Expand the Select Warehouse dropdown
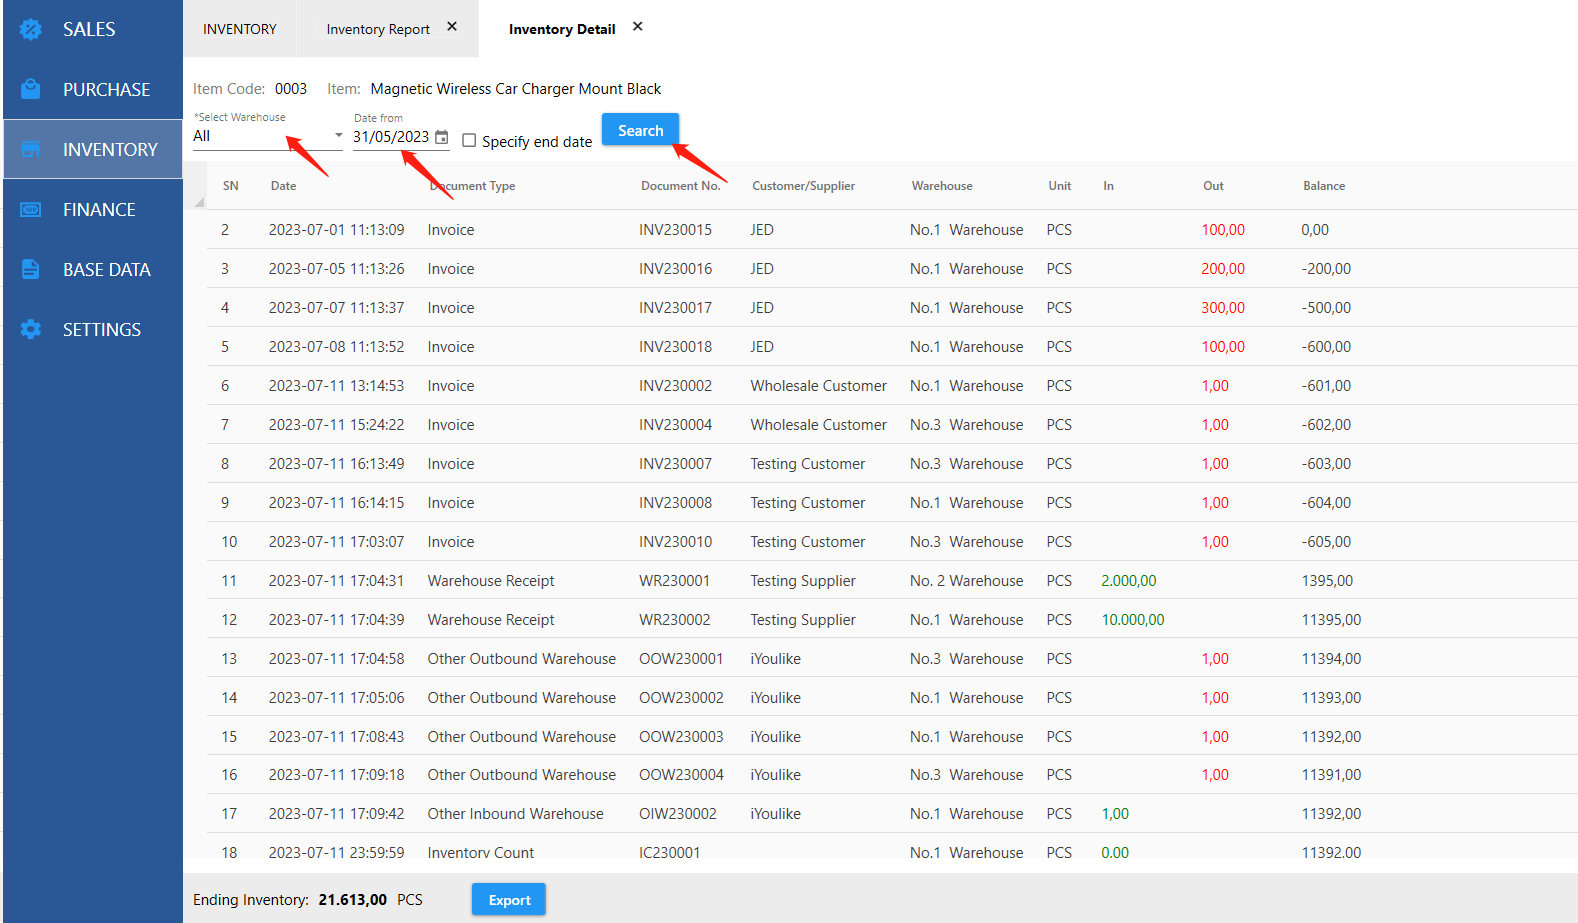Image resolution: width=1578 pixels, height=923 pixels. point(338,136)
